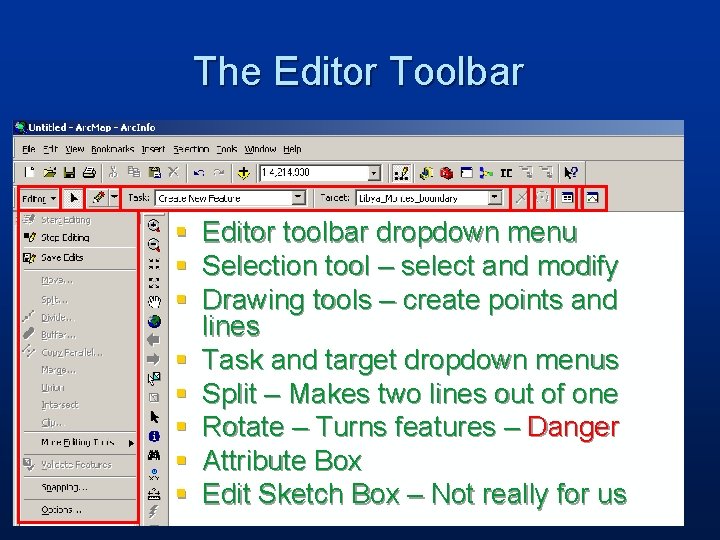Image resolution: width=720 pixels, height=540 pixels.
Task: Select the Zoom Out magnifier tool
Action: [x=154, y=245]
